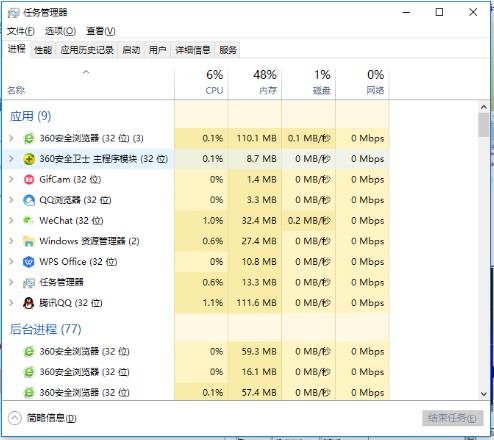Viewport: 494px width, 440px height.
Task: Click the 腾讯QQ penguin icon
Action: pos(29,303)
